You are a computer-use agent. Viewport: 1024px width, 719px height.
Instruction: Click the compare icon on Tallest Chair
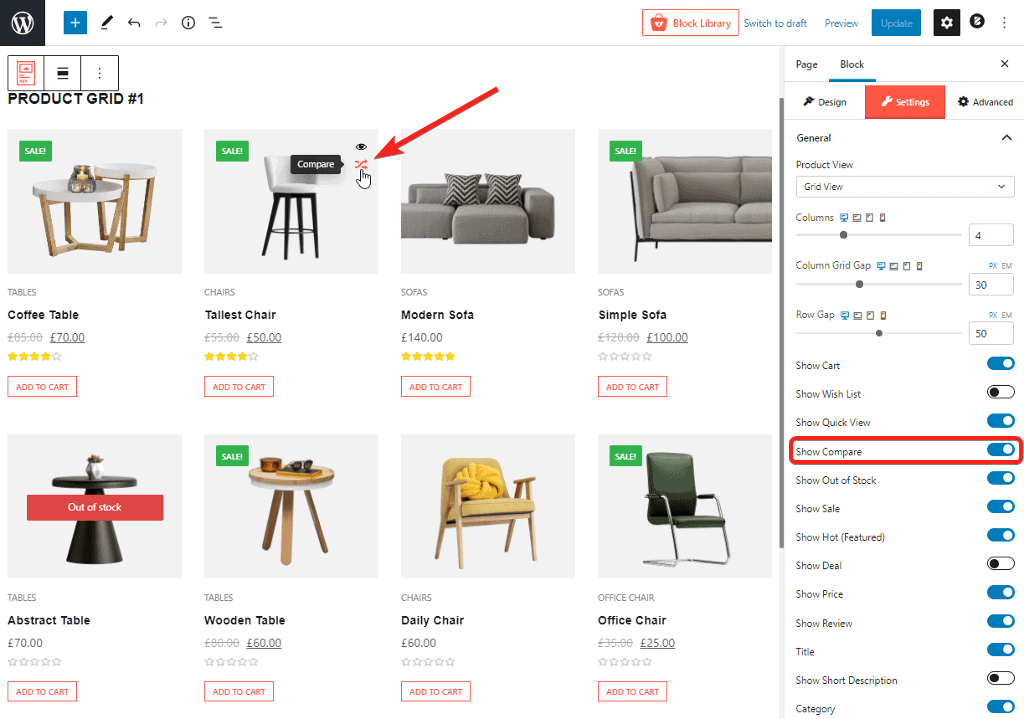[361, 165]
